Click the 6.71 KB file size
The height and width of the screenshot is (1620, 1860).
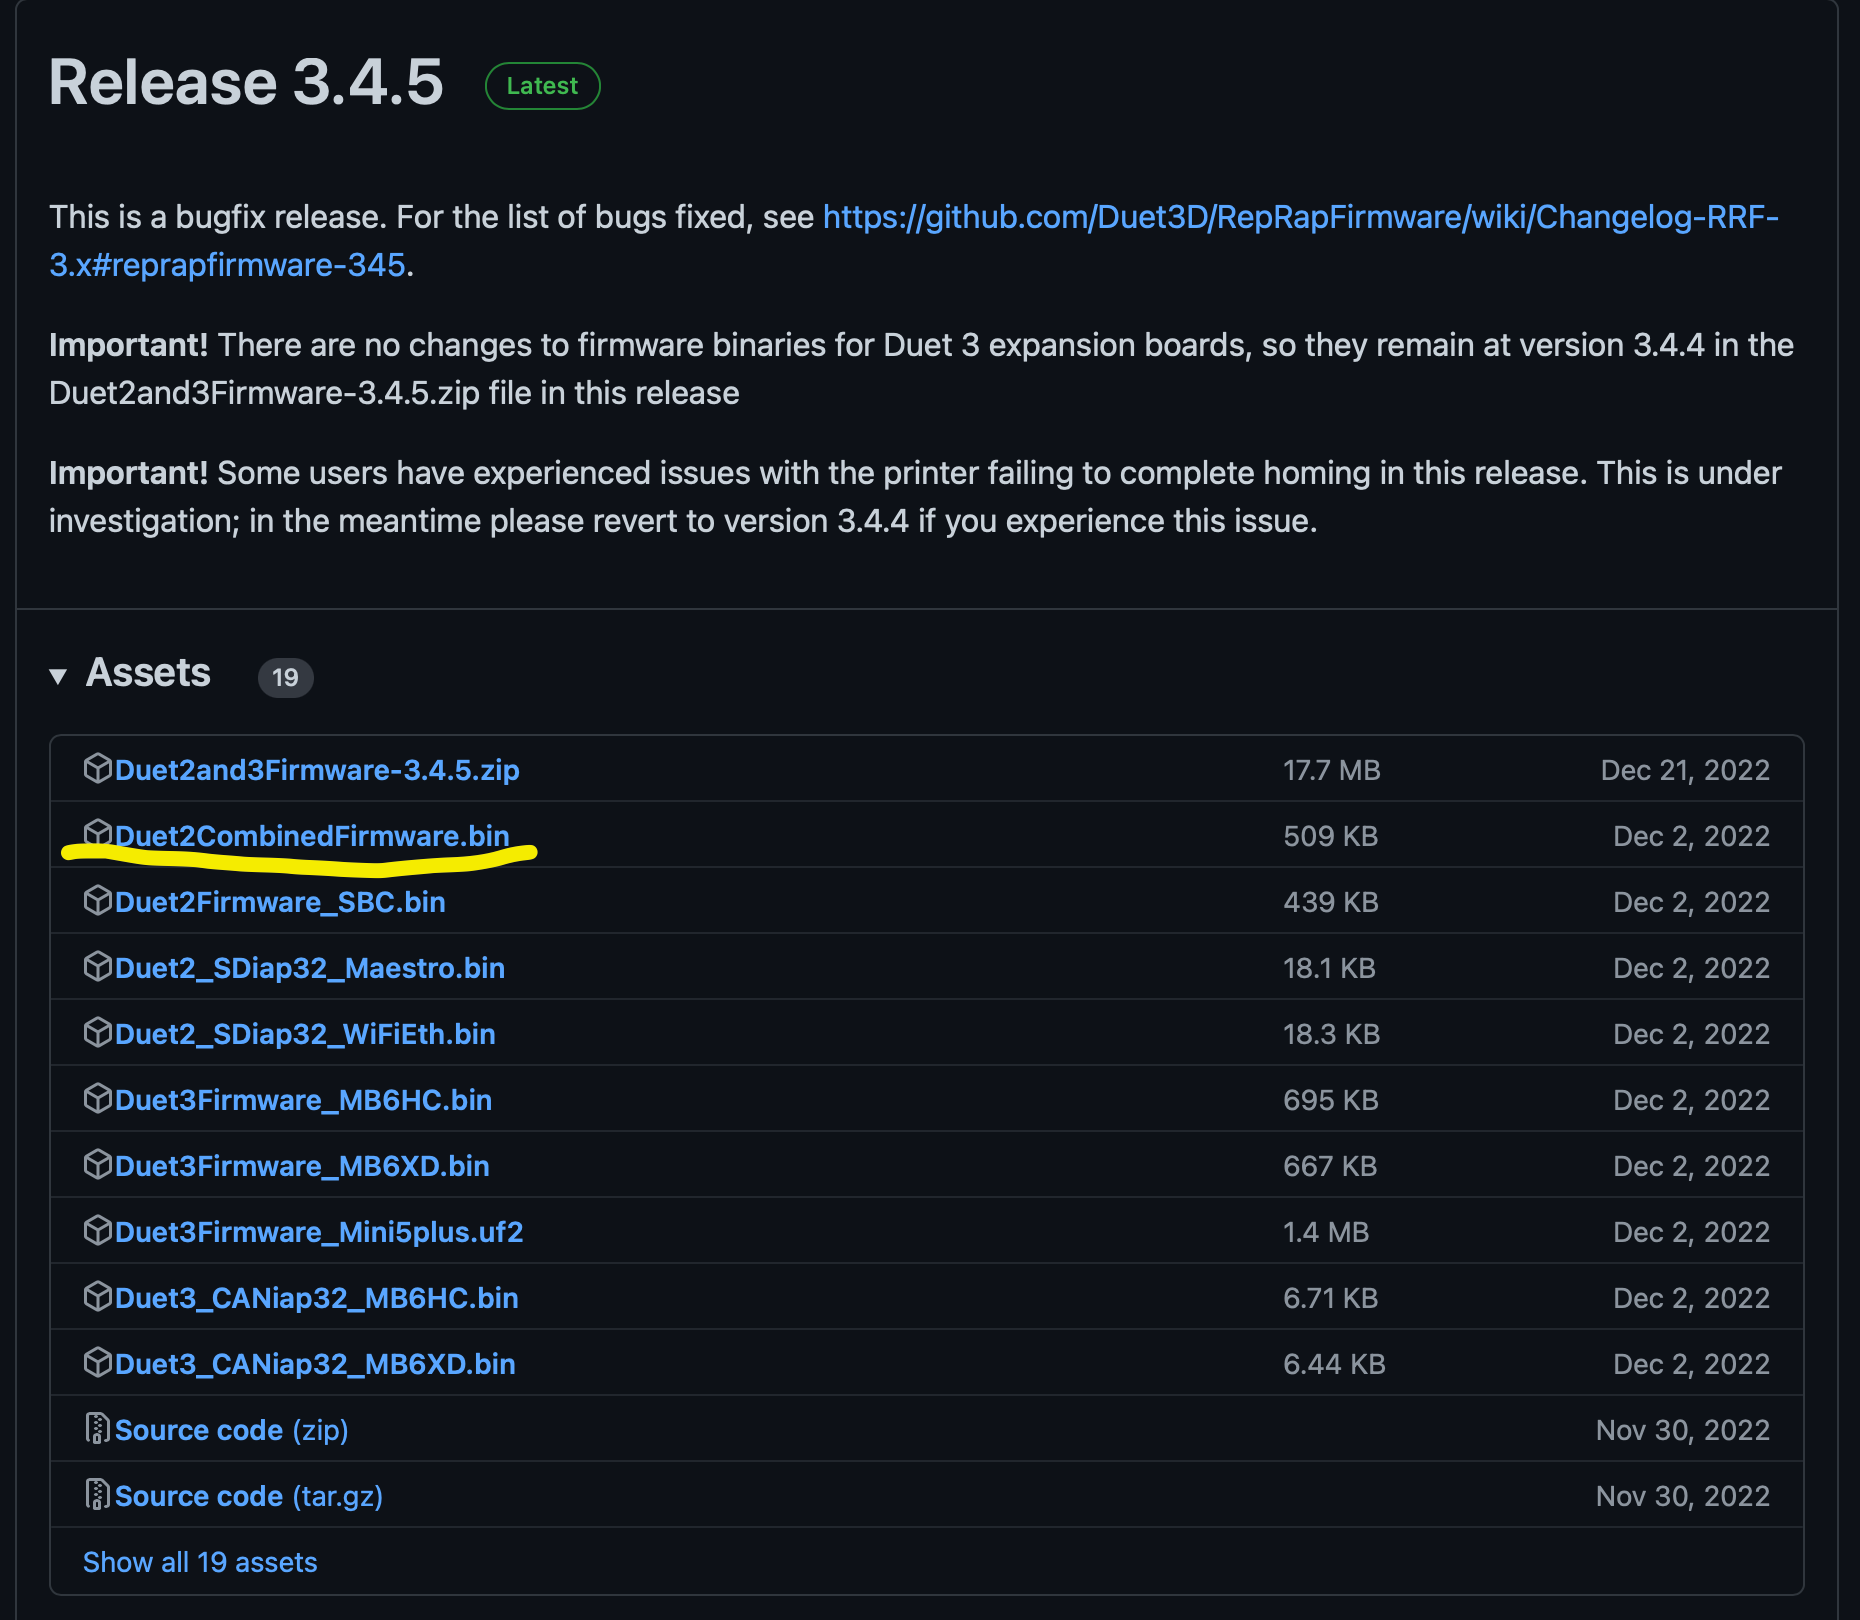(x=1330, y=1298)
